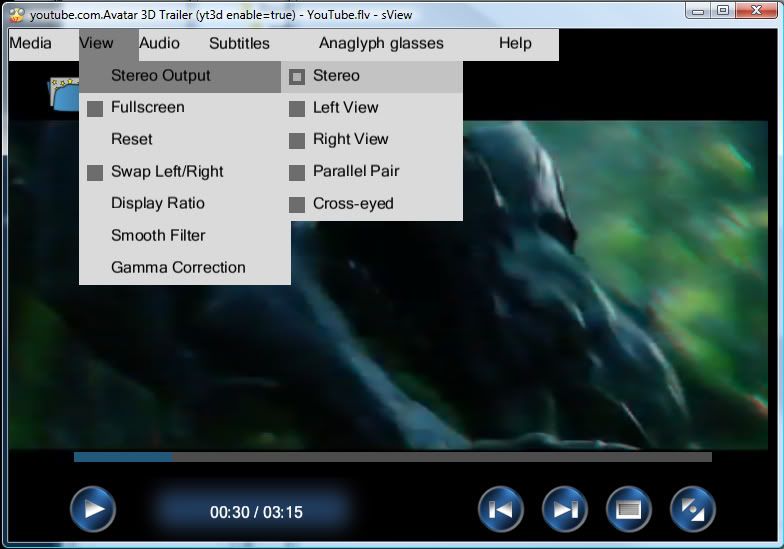Expand the Gamma Correction submenu
Image resolution: width=784 pixels, height=549 pixels.
click(x=185, y=268)
